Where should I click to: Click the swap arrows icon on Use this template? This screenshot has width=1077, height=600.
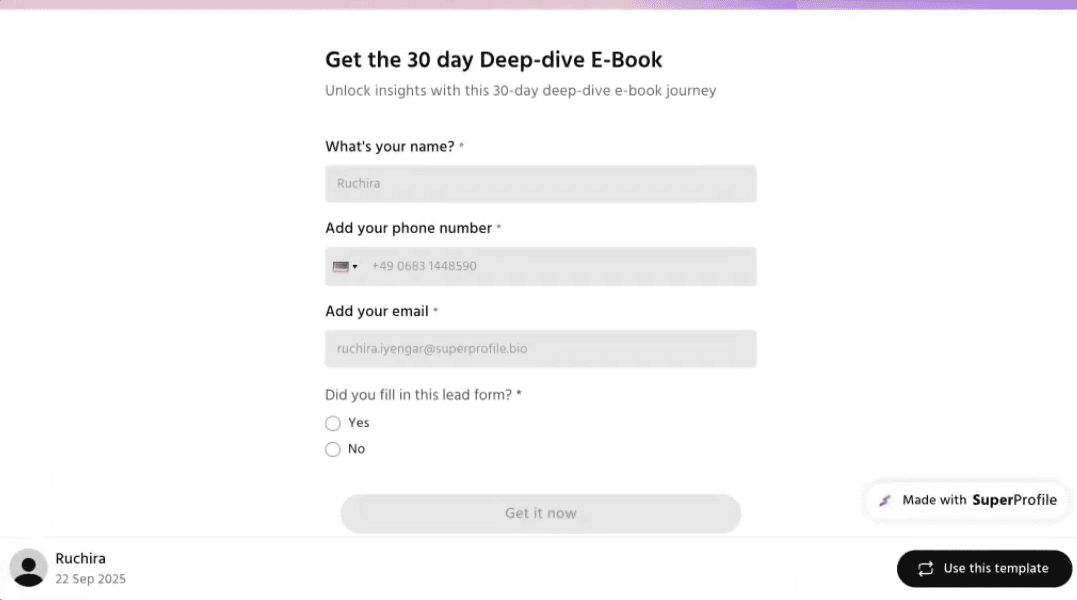click(925, 568)
